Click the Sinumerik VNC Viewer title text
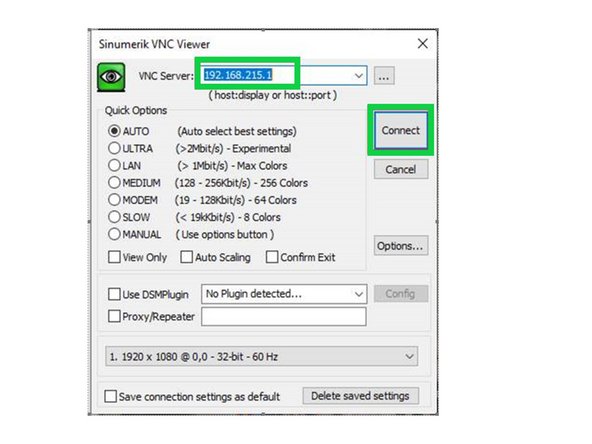The width and height of the screenshot is (592, 444). [154, 44]
